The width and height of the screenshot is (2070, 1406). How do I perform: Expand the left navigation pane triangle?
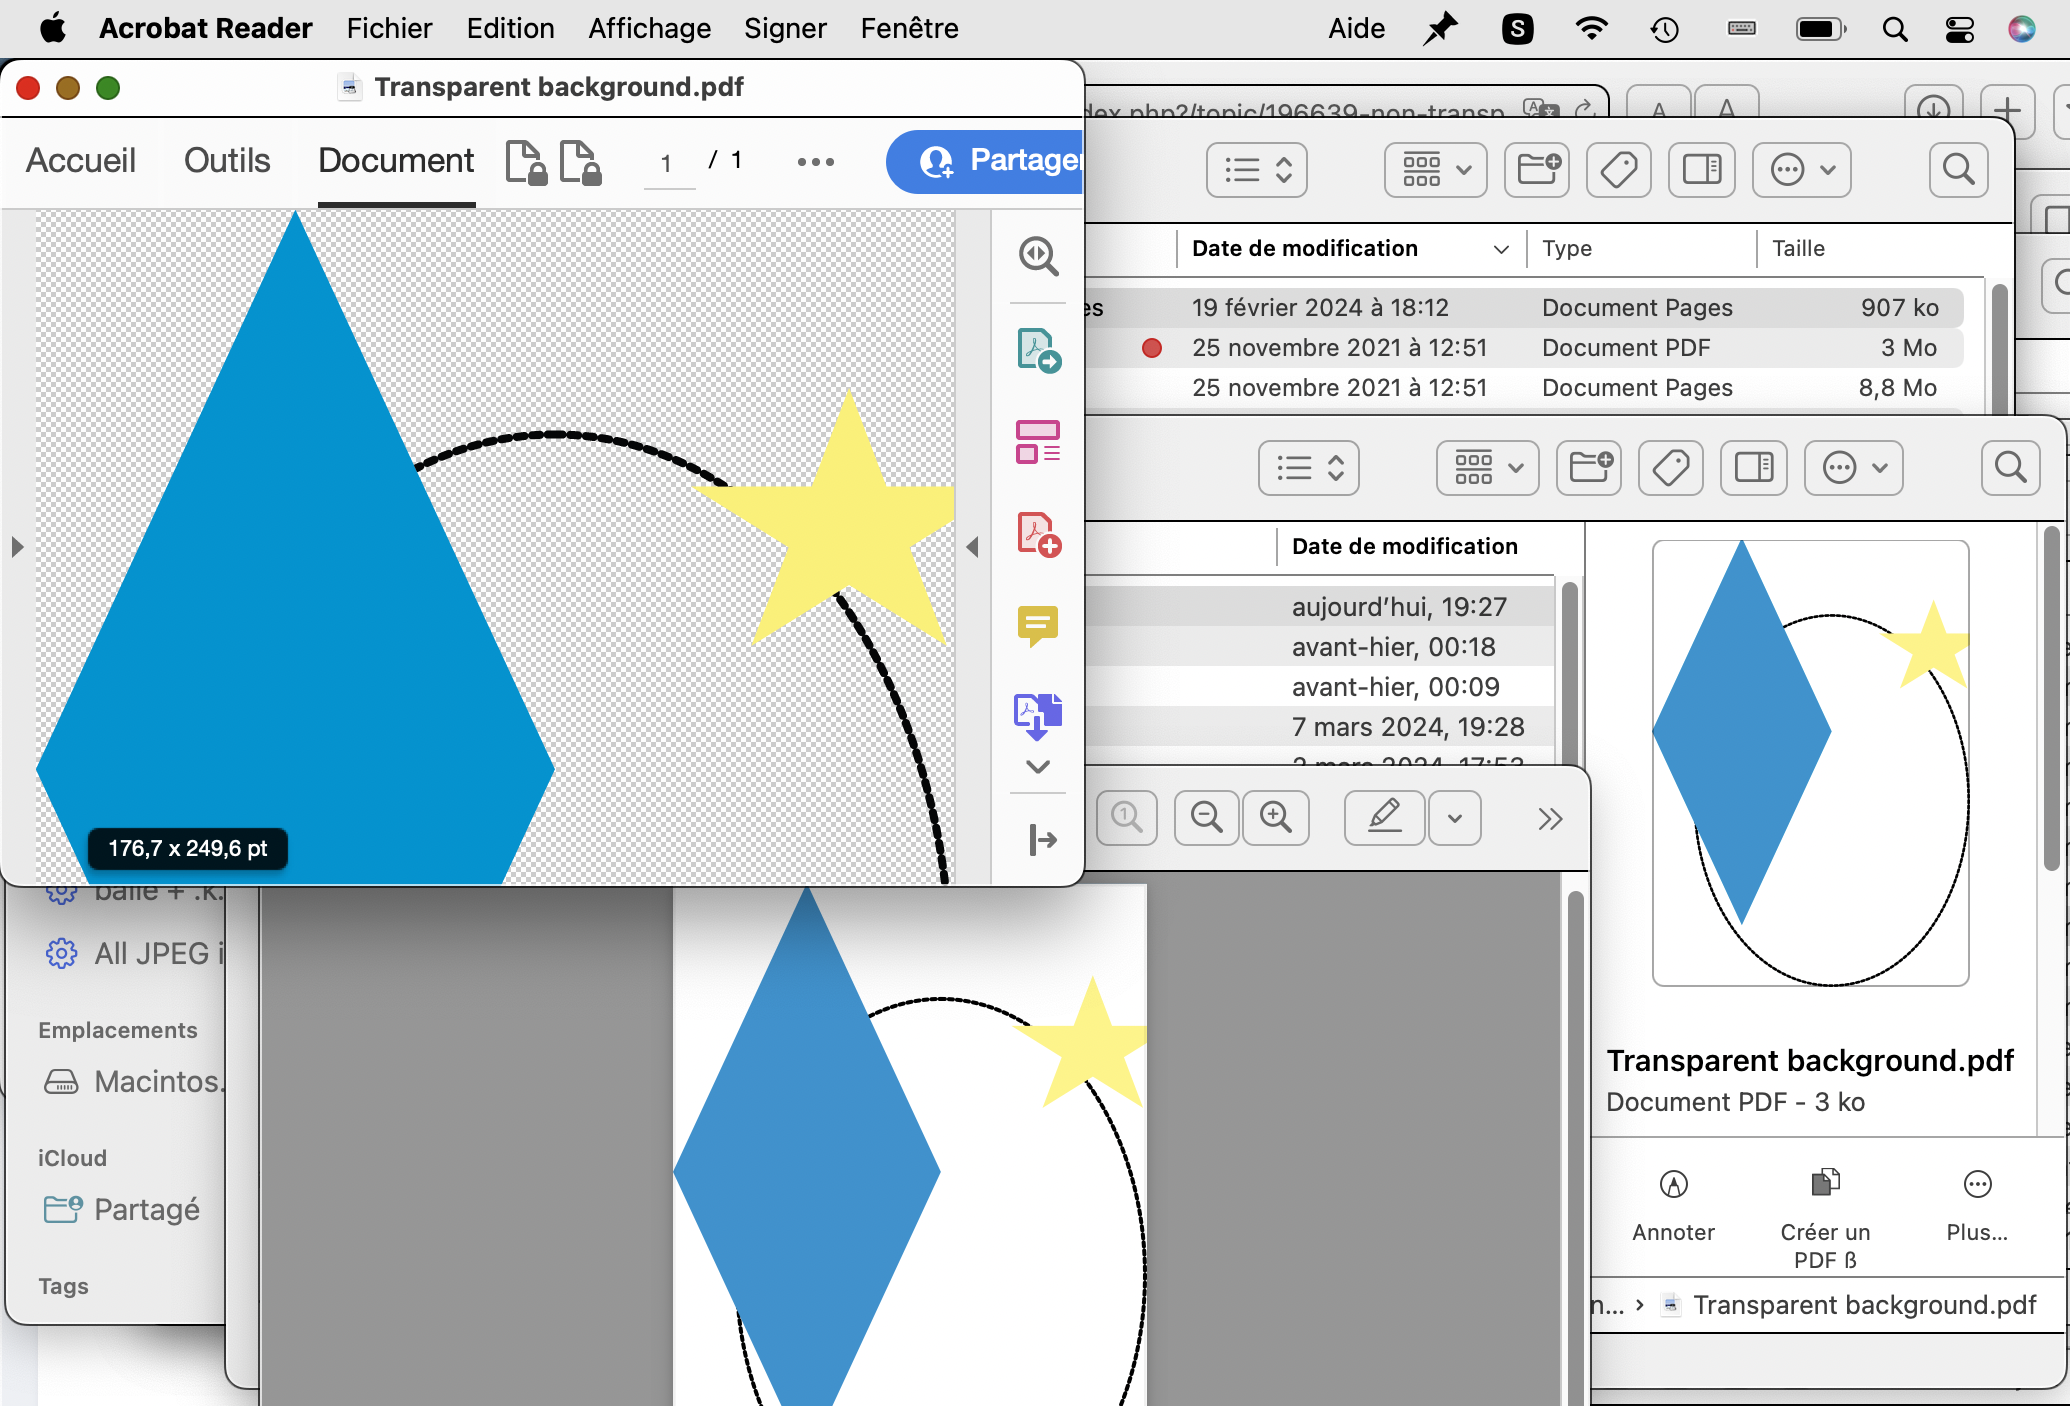[x=17, y=547]
